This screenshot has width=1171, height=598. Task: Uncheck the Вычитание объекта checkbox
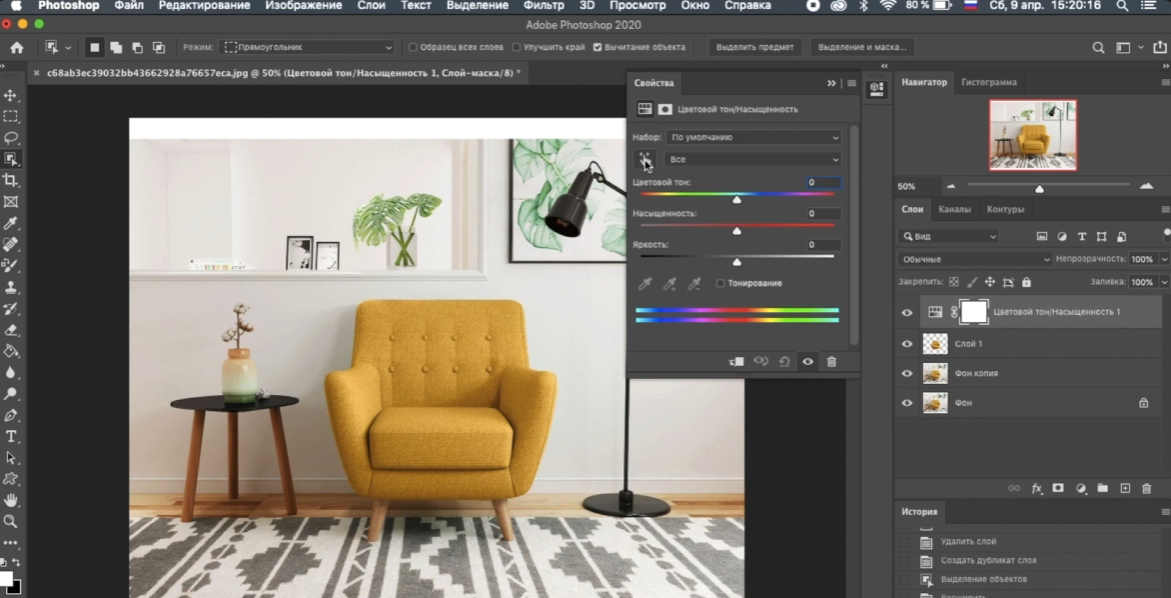(x=597, y=47)
